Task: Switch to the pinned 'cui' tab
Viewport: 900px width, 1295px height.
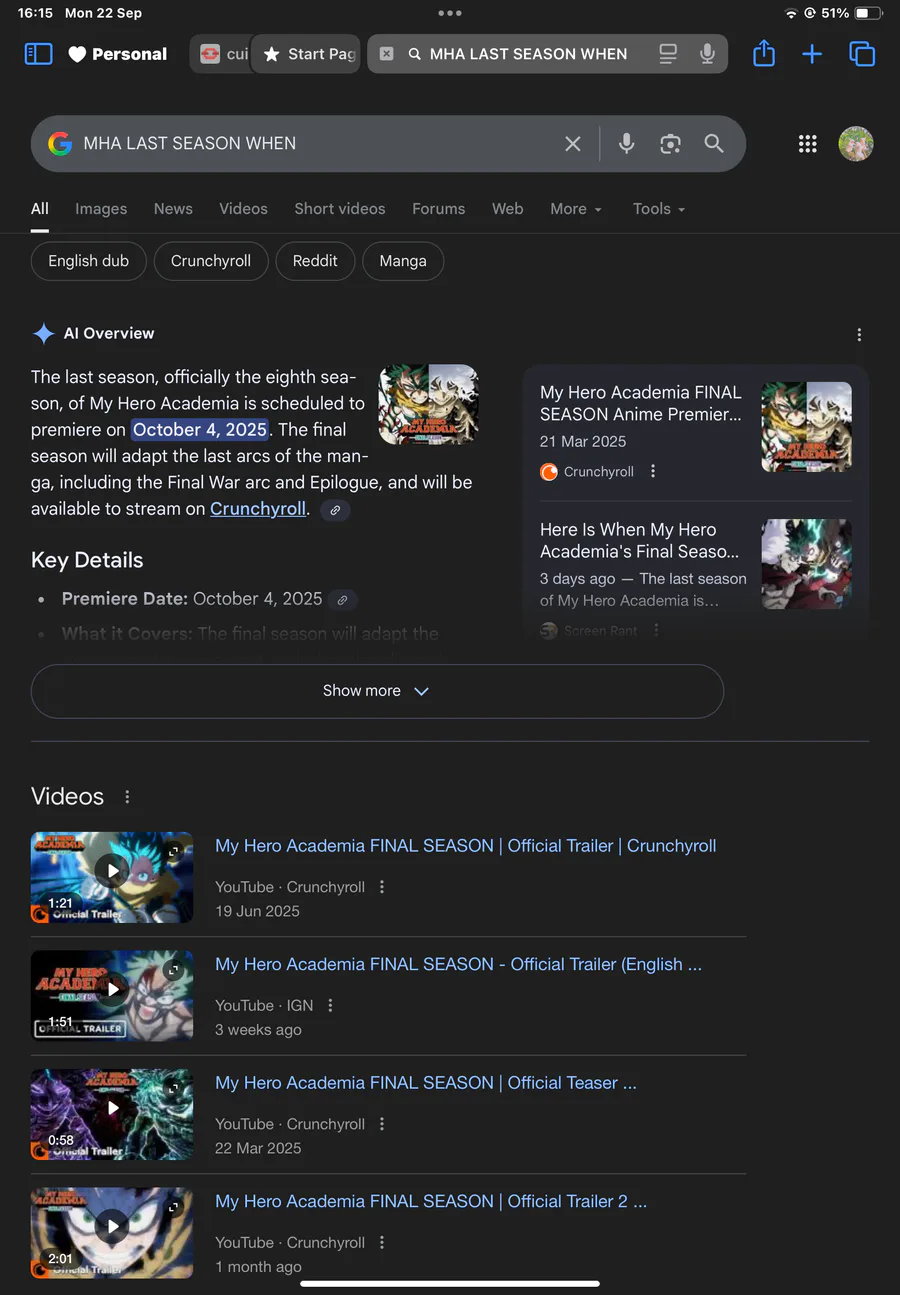Action: [x=222, y=54]
